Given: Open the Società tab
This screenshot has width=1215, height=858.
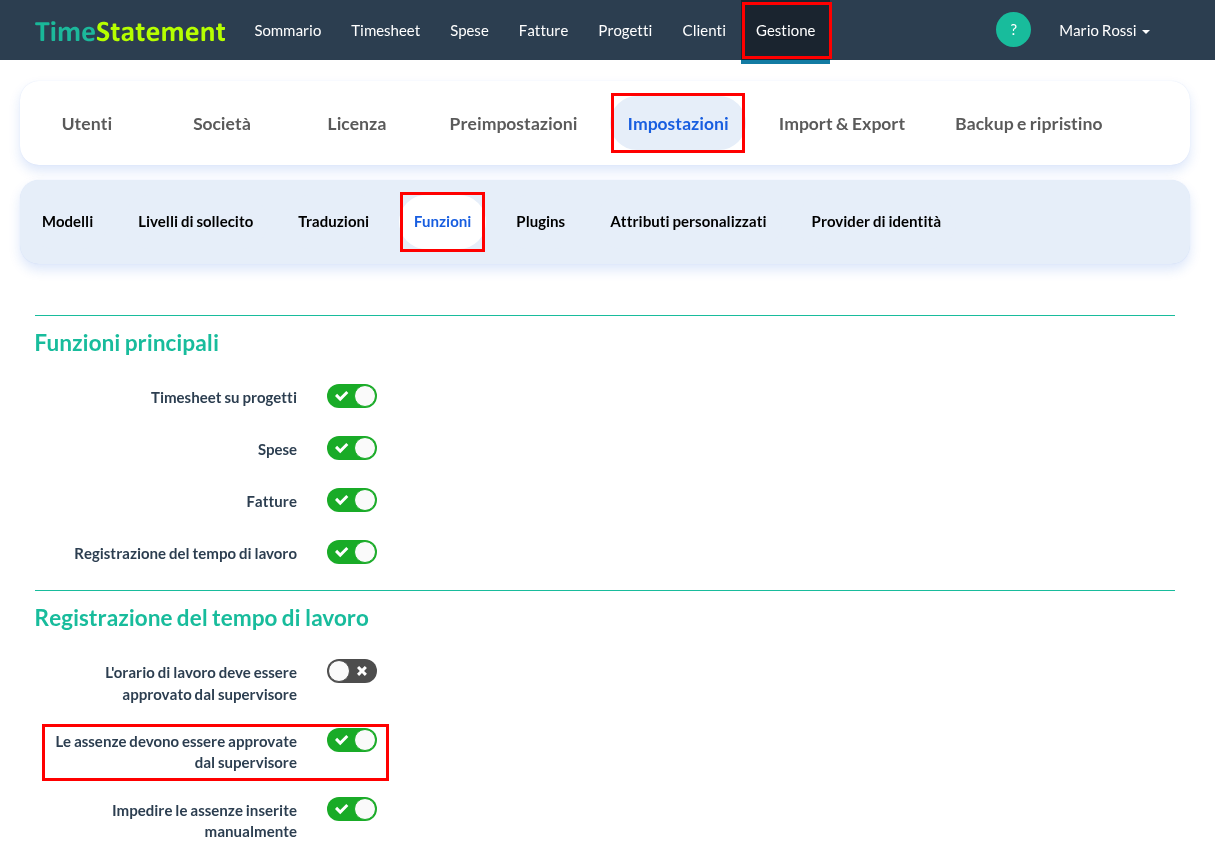Looking at the screenshot, I should tap(222, 124).
